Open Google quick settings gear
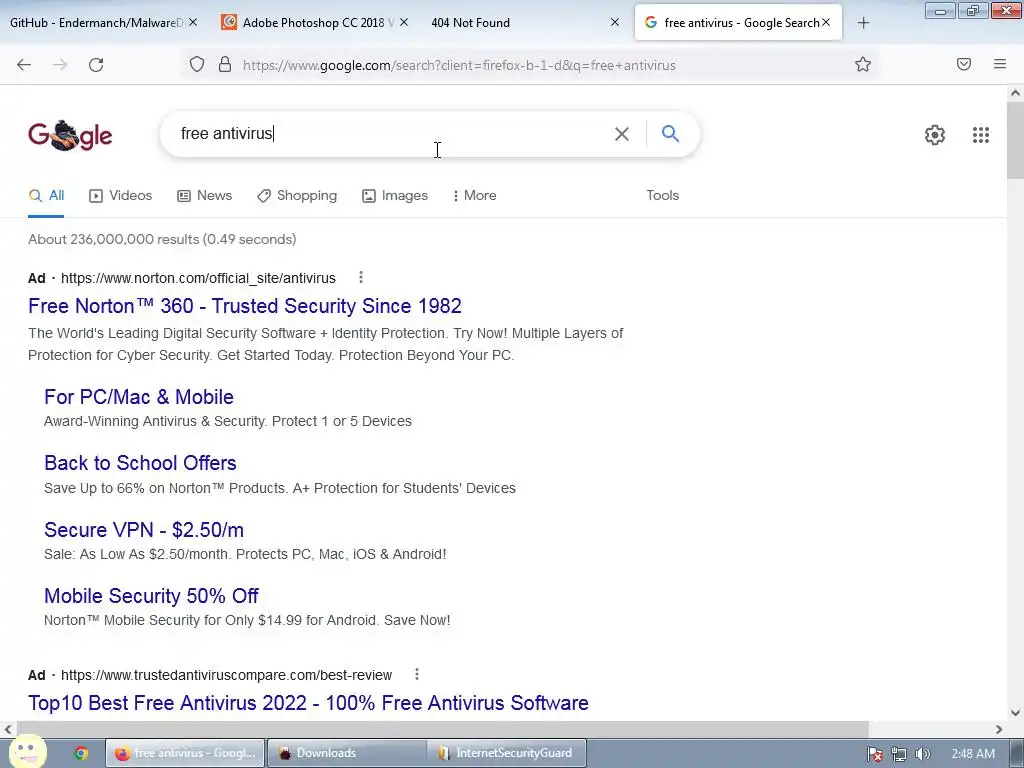Viewport: 1024px width, 768px height. point(935,135)
